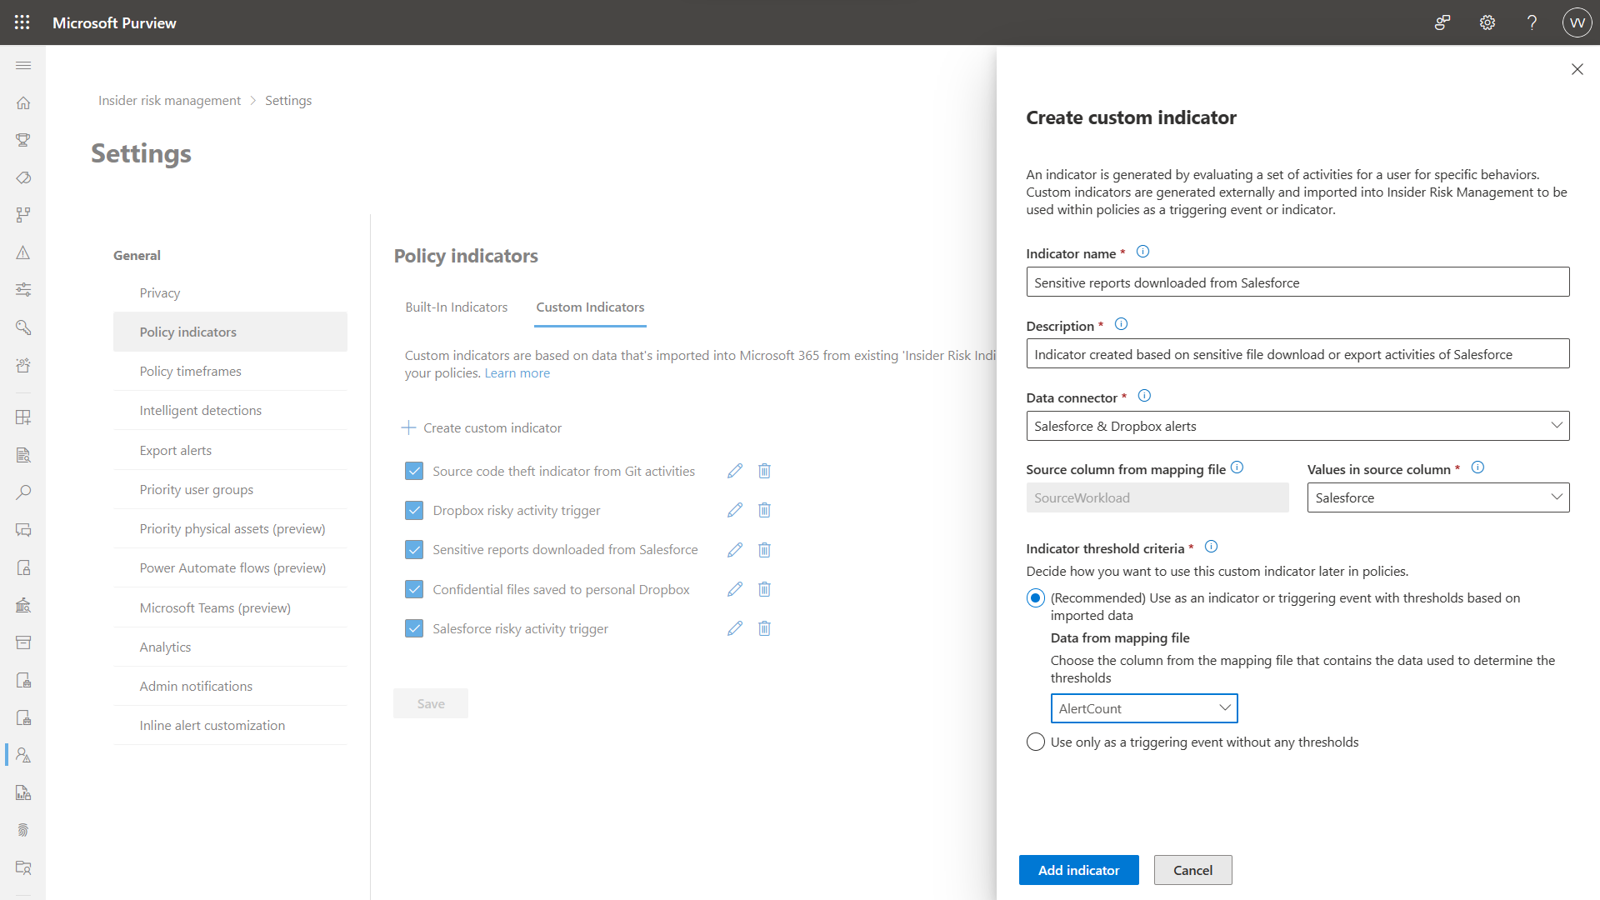Select the Recommended indicator with thresholds radio option
The width and height of the screenshot is (1600, 900).
click(x=1036, y=598)
